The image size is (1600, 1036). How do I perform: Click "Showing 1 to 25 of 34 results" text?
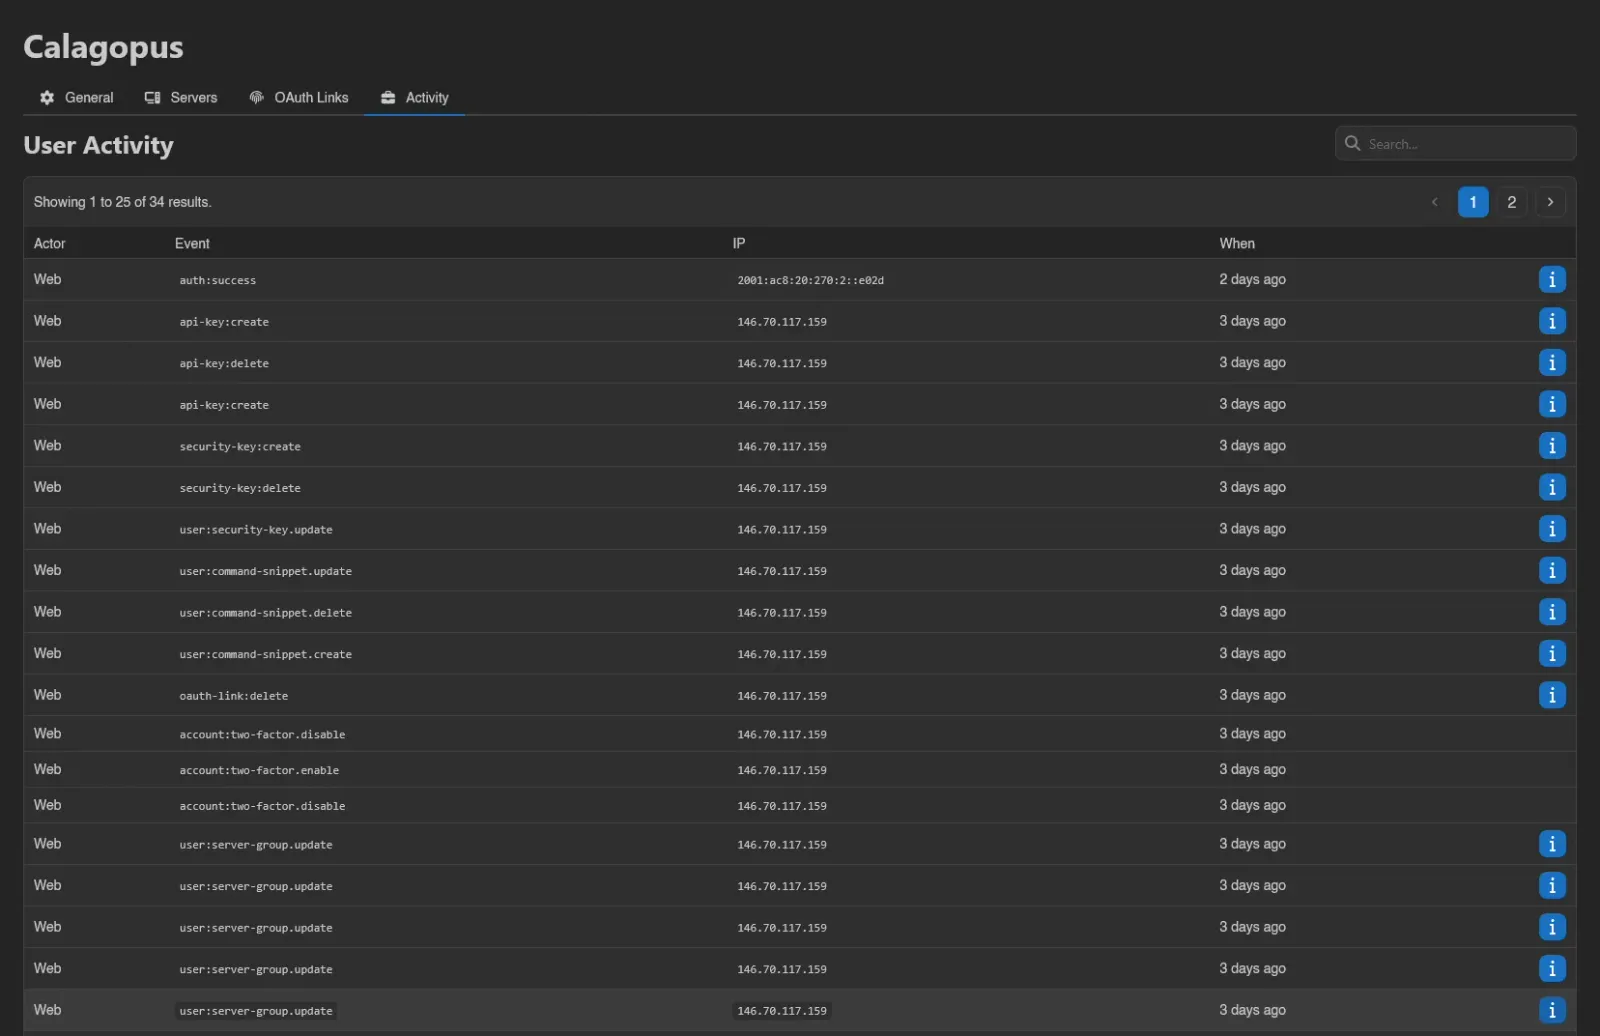point(123,202)
